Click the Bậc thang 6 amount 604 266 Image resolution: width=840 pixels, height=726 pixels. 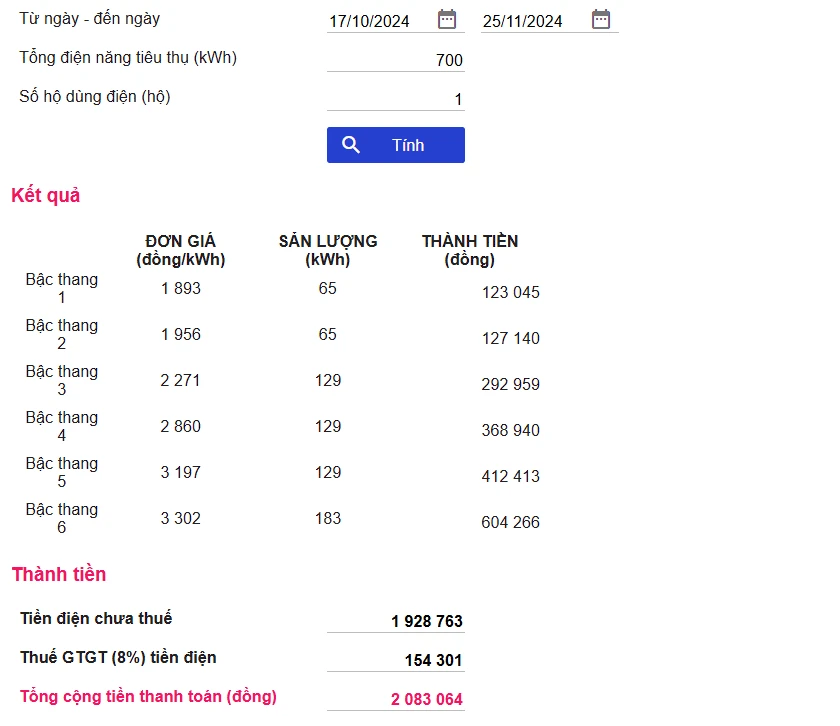[x=510, y=522]
